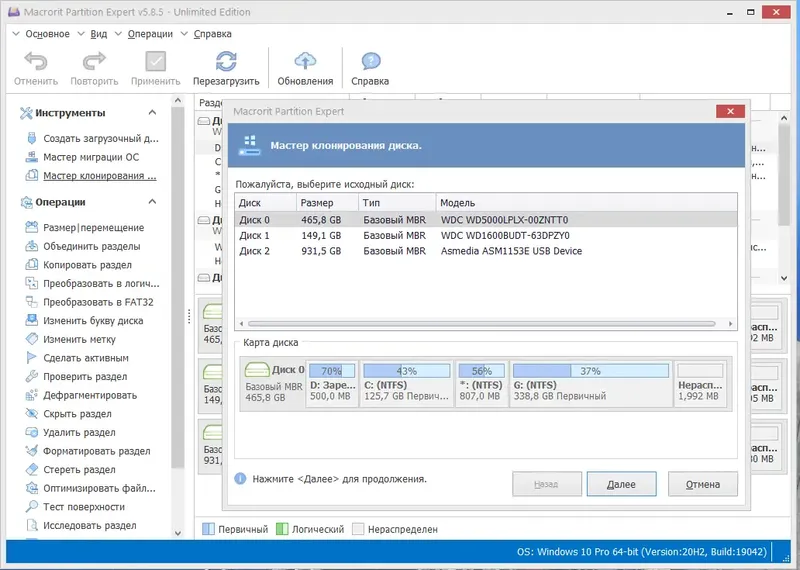Screen dimensions: 800x570
Task: Close the disk clone wizard dialog
Action: pos(730,111)
